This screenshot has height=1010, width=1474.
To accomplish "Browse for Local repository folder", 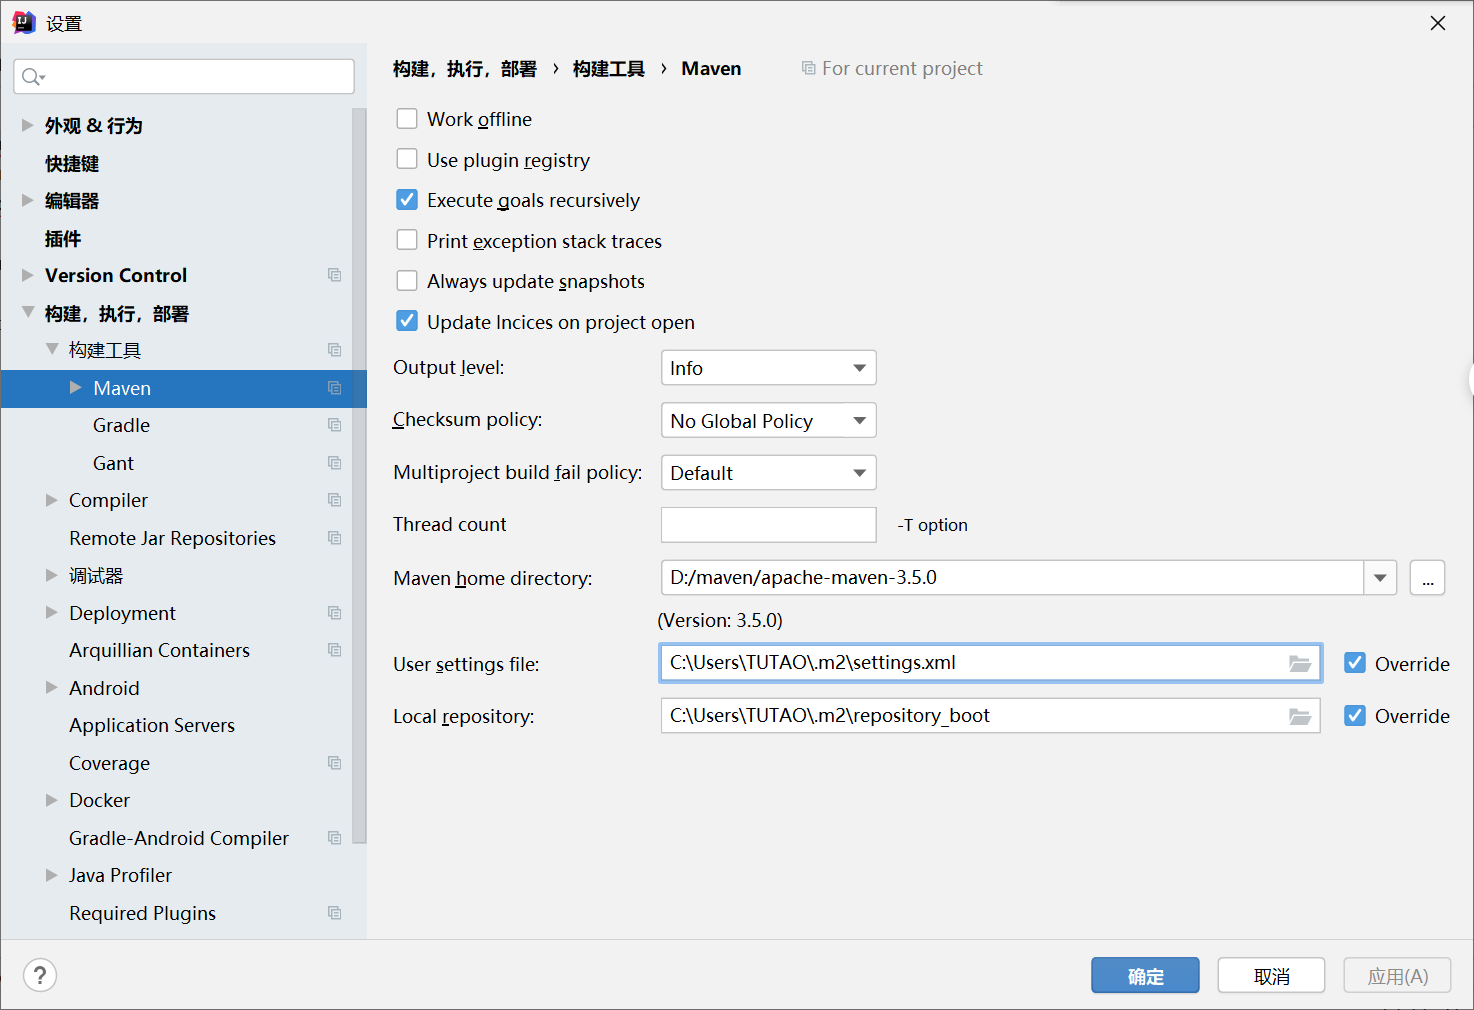I will click(x=1300, y=716).
